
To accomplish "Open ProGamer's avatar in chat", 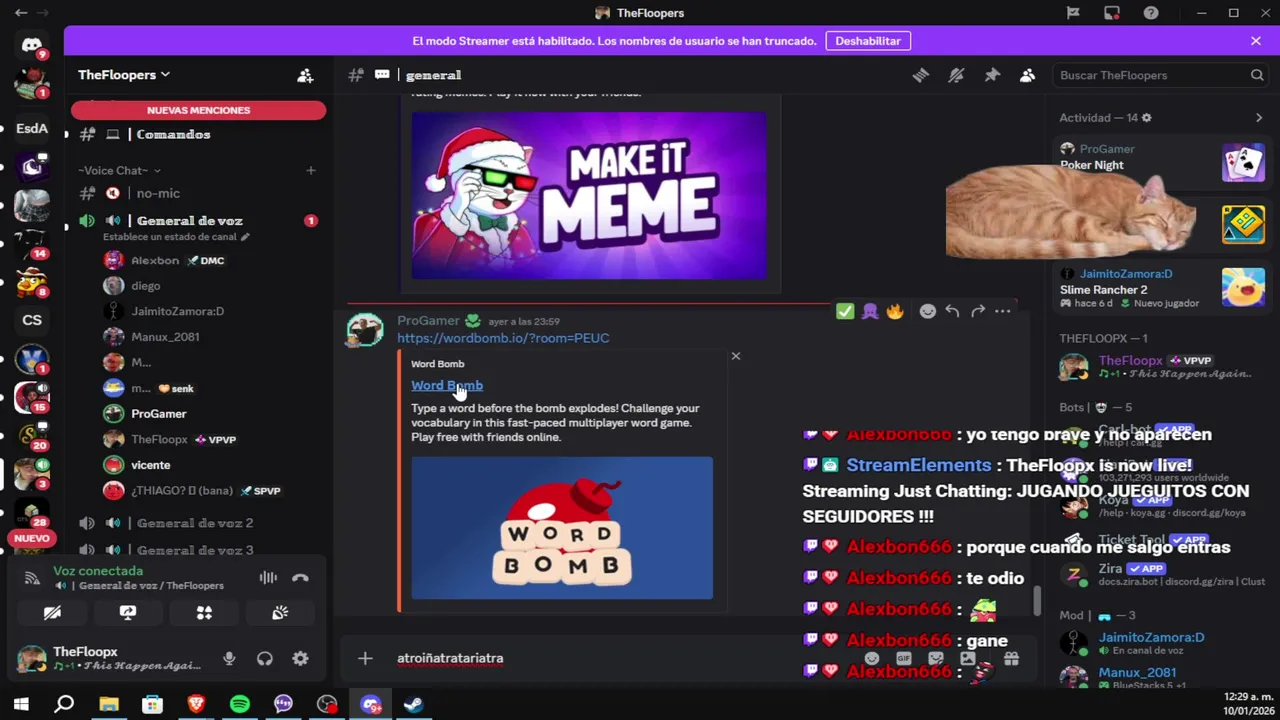I will (x=365, y=331).
